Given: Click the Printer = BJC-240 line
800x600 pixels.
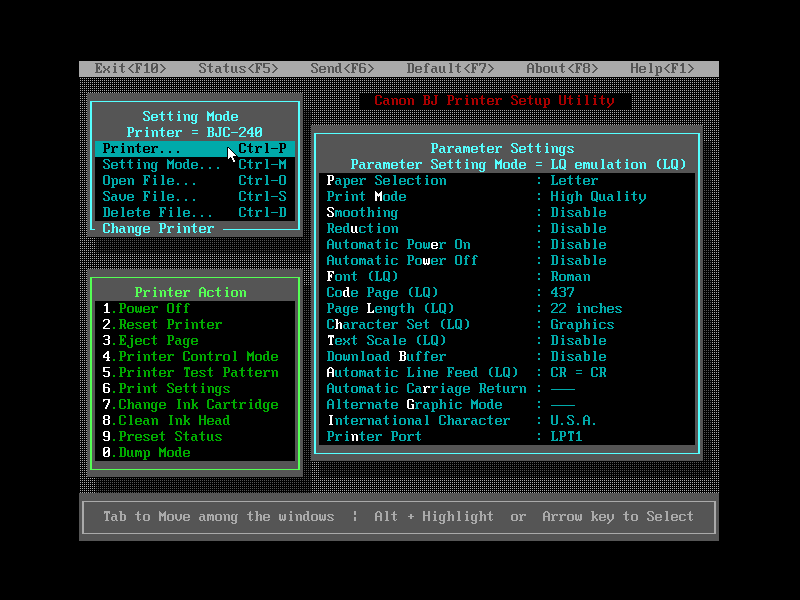Looking at the screenshot, I should [194, 133].
